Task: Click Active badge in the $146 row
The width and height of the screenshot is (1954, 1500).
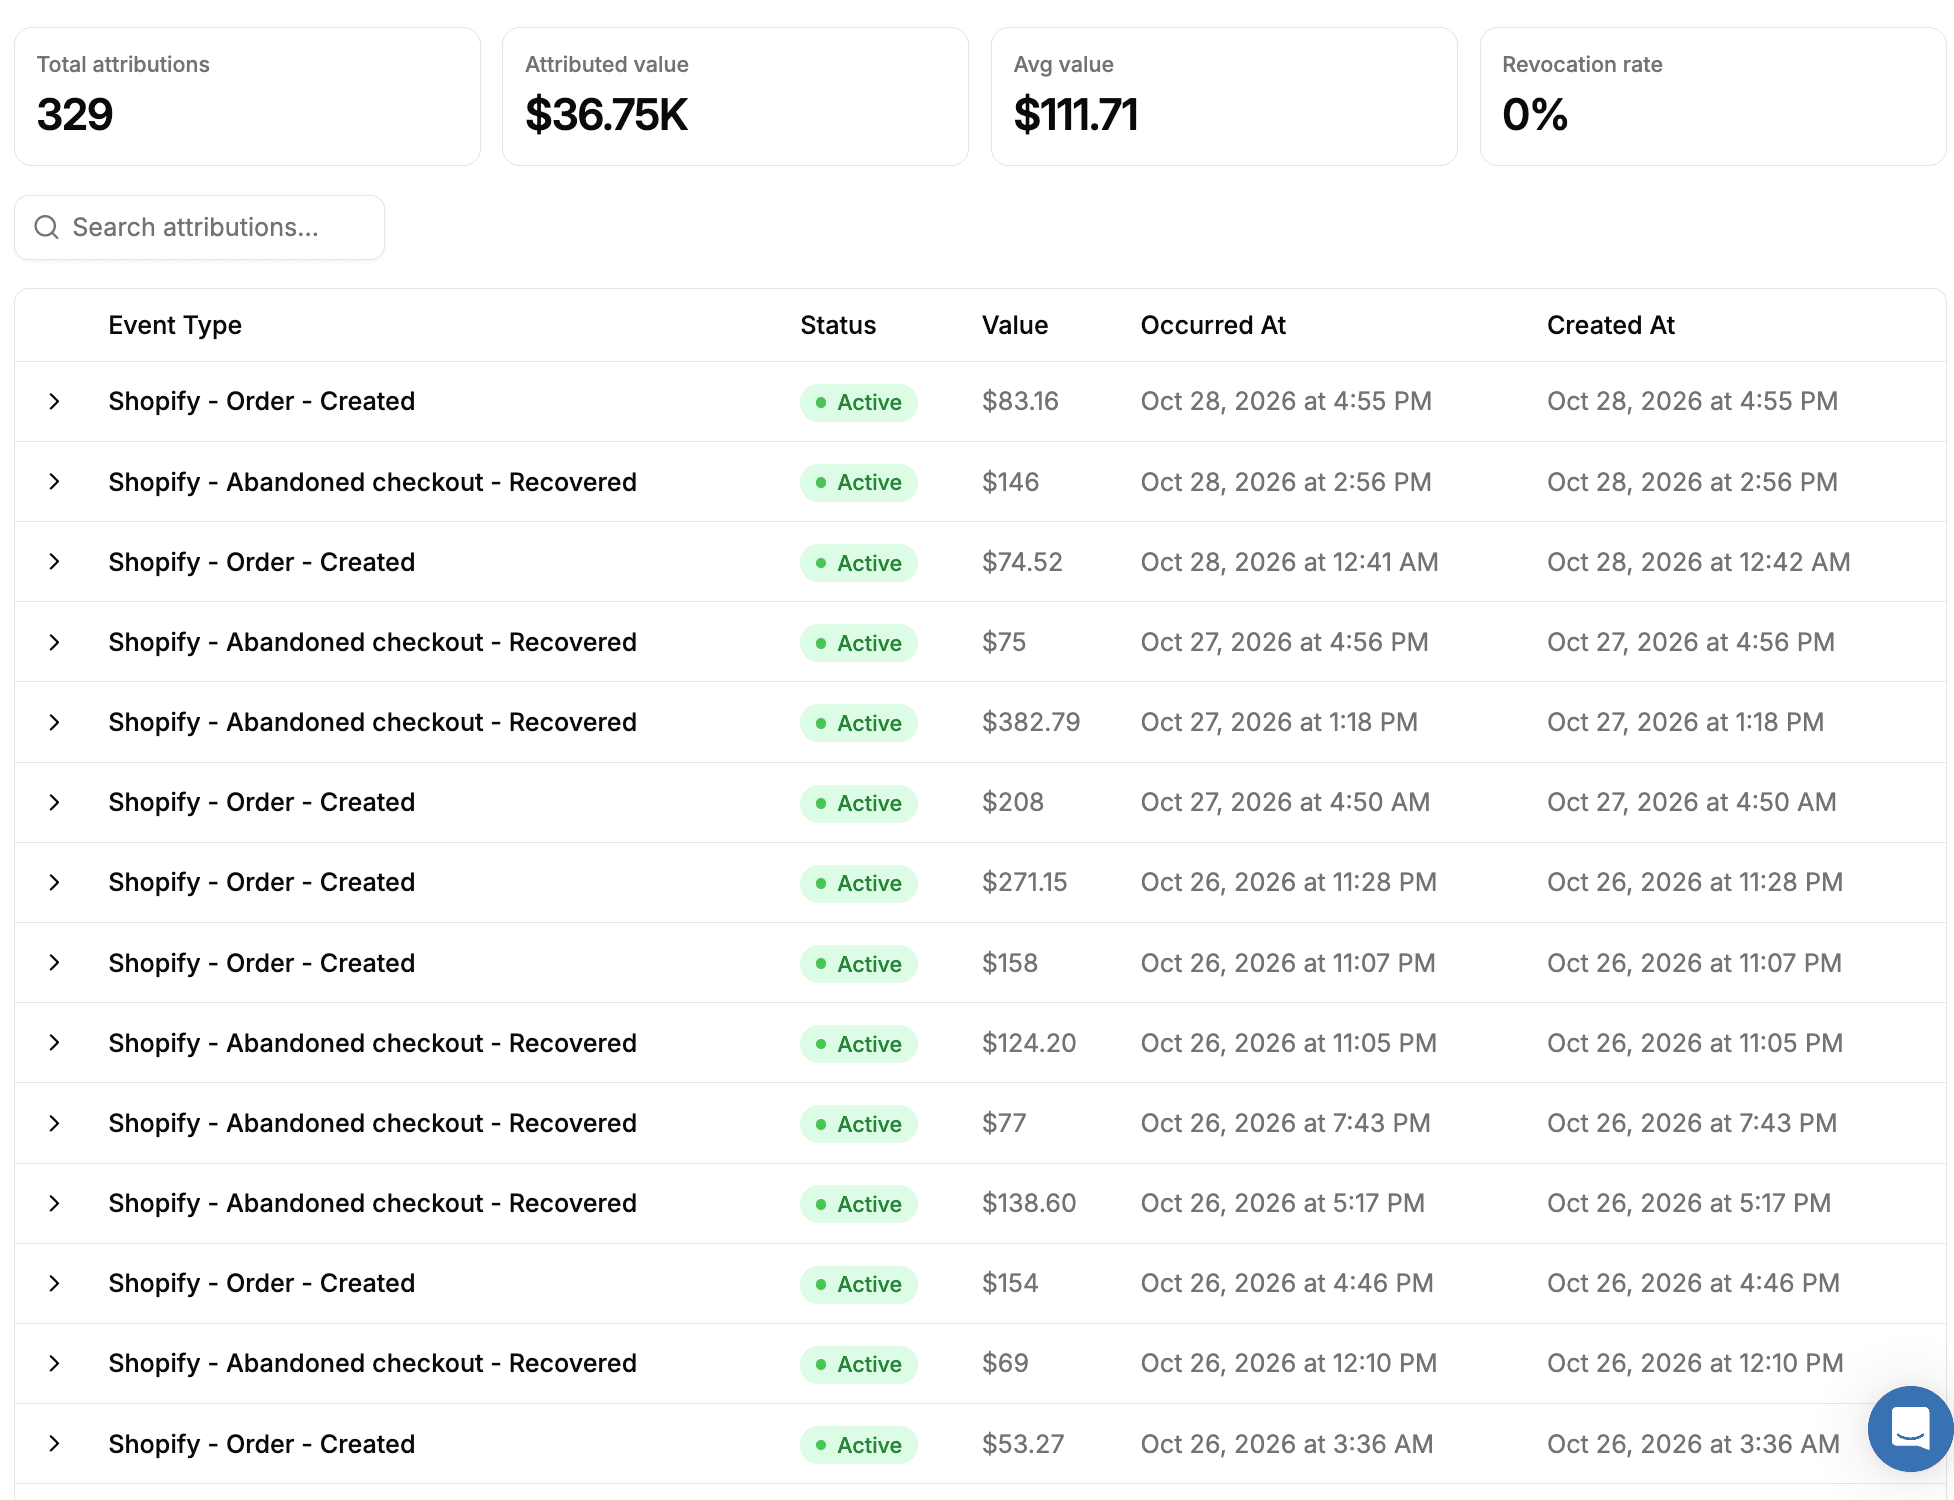Action: click(859, 483)
